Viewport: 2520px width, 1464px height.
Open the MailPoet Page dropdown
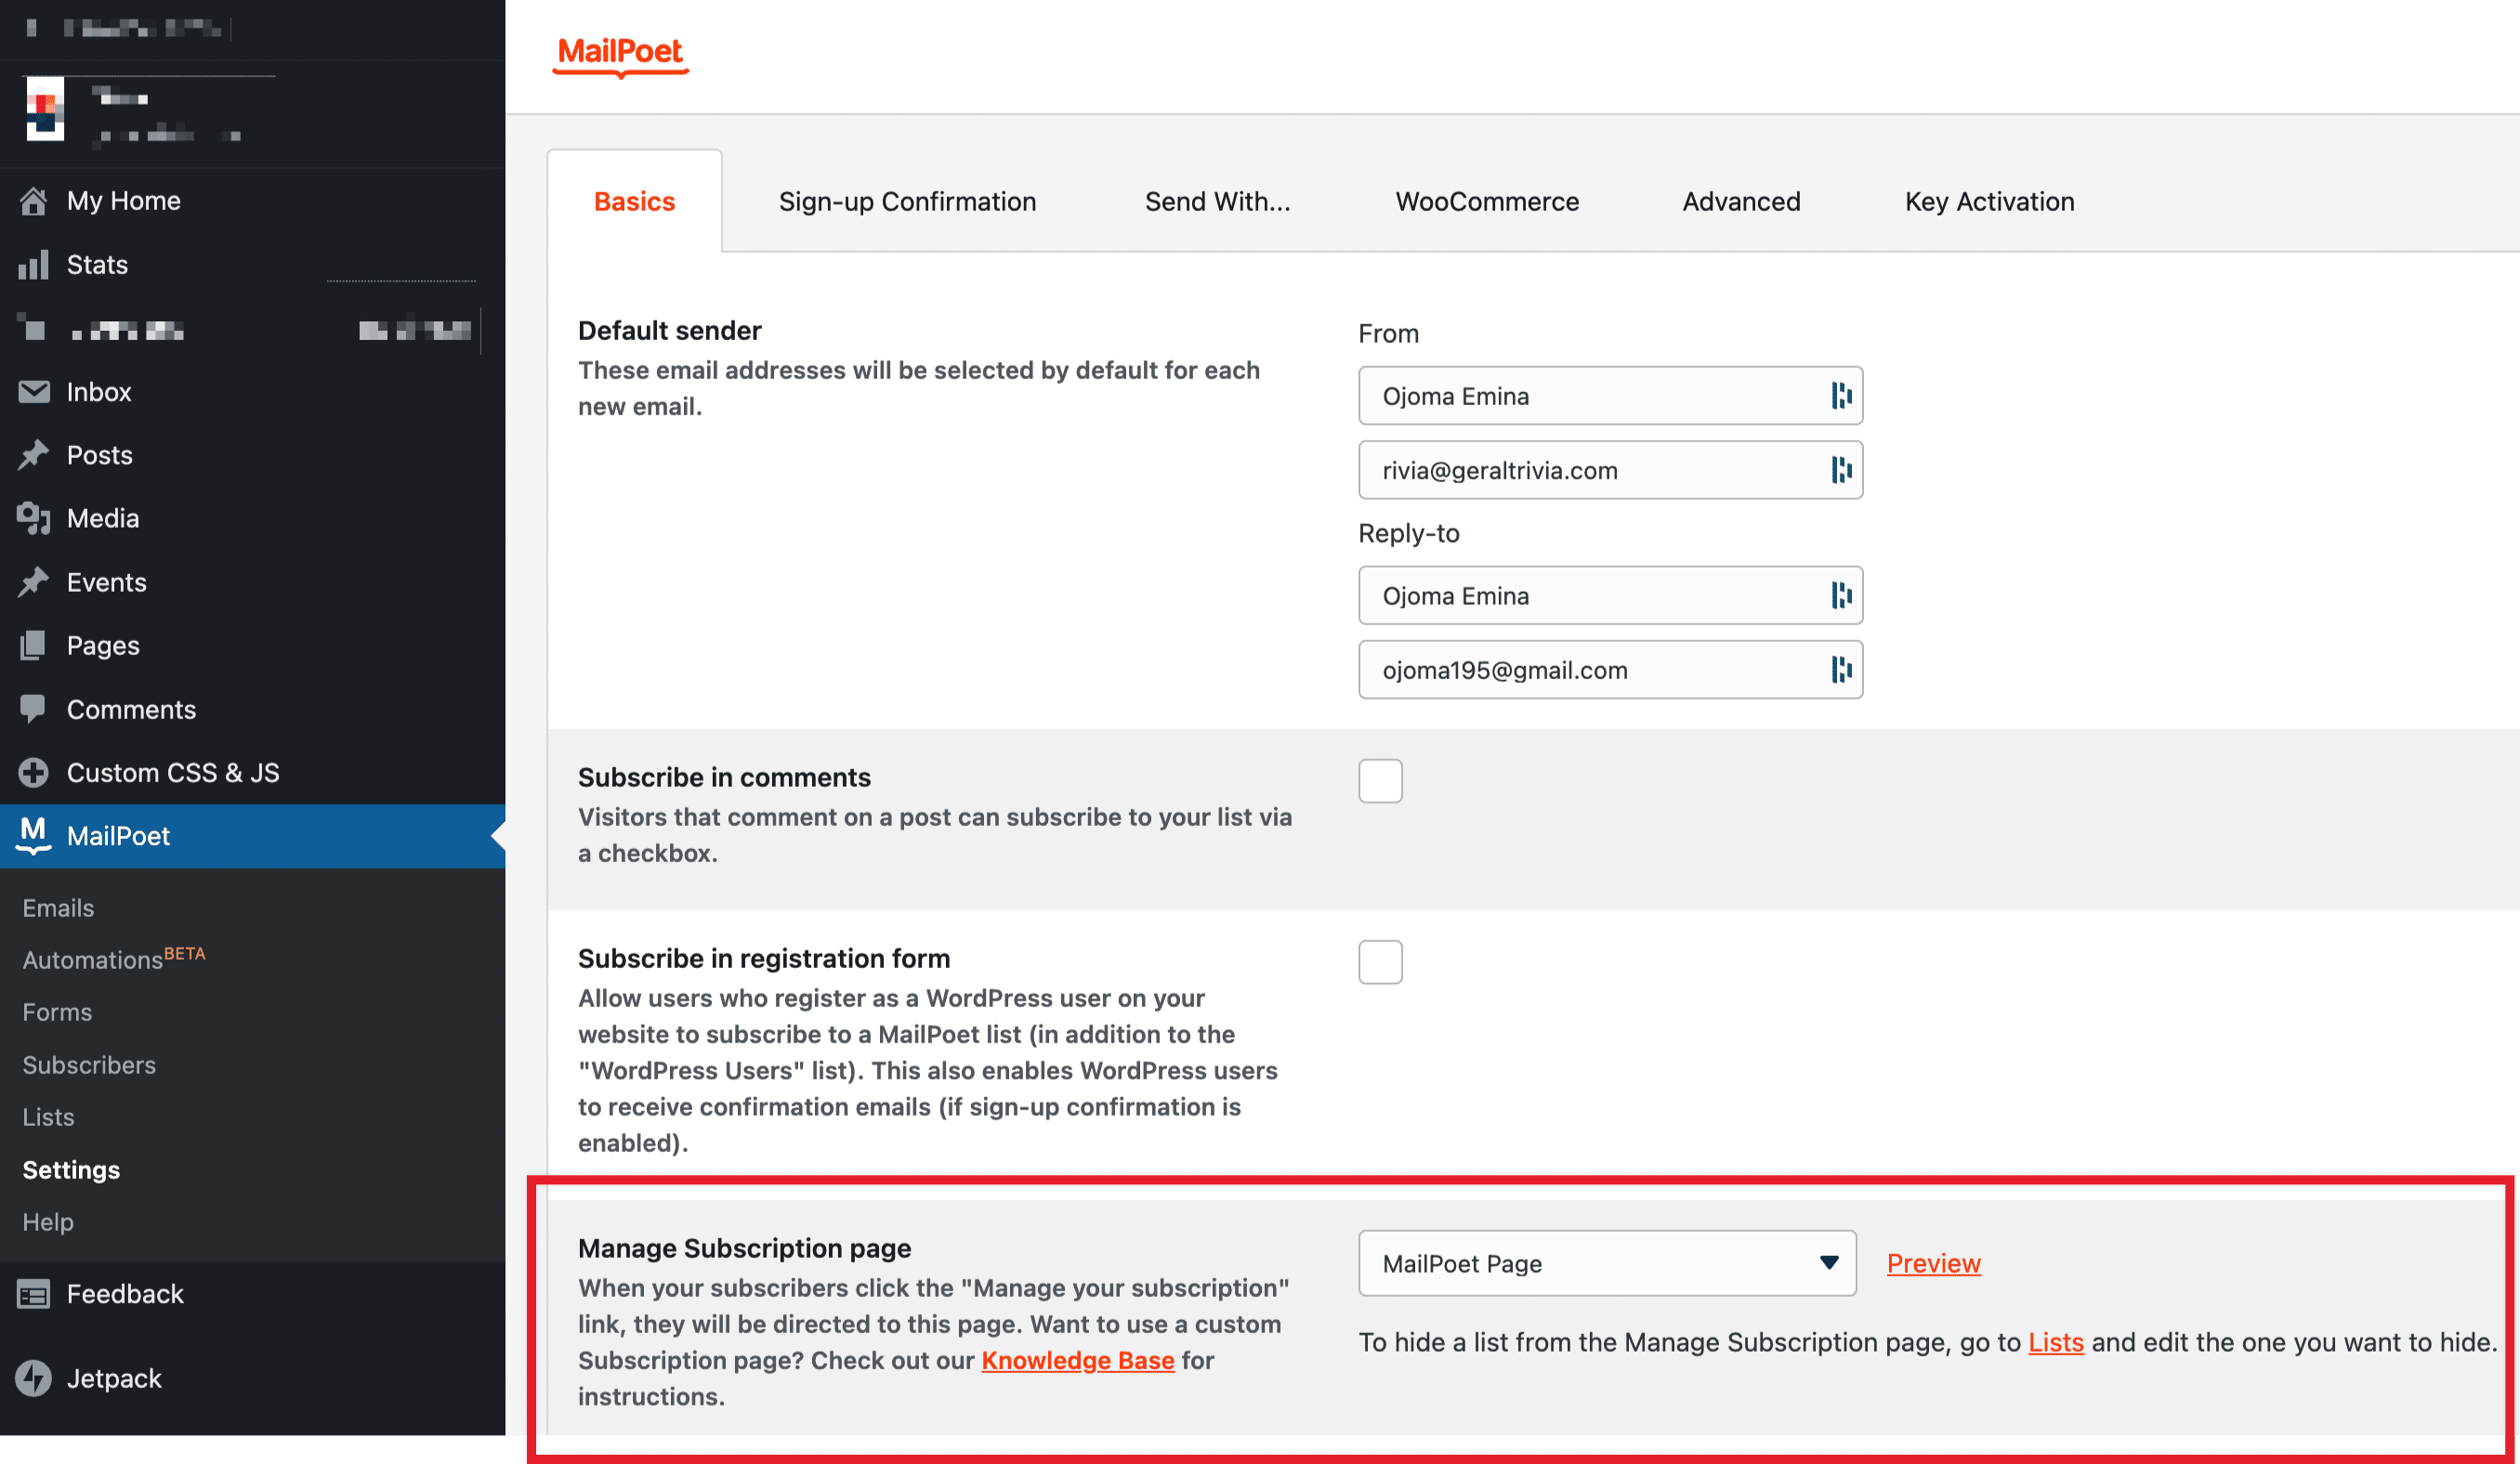click(1606, 1263)
